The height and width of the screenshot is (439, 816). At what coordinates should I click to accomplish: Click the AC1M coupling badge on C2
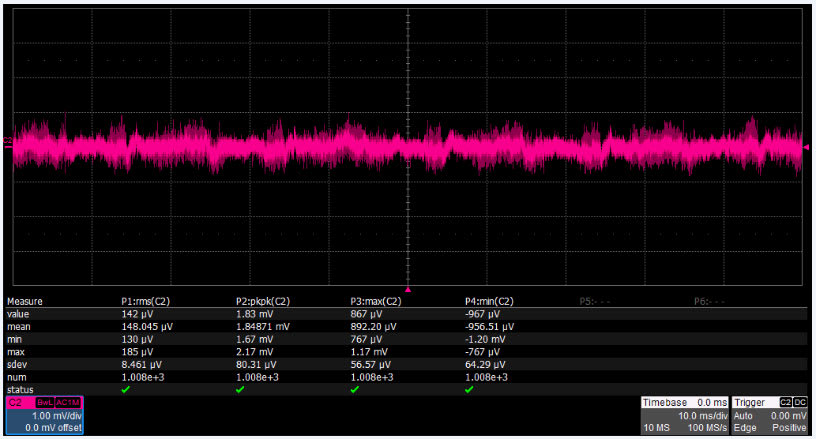point(68,403)
